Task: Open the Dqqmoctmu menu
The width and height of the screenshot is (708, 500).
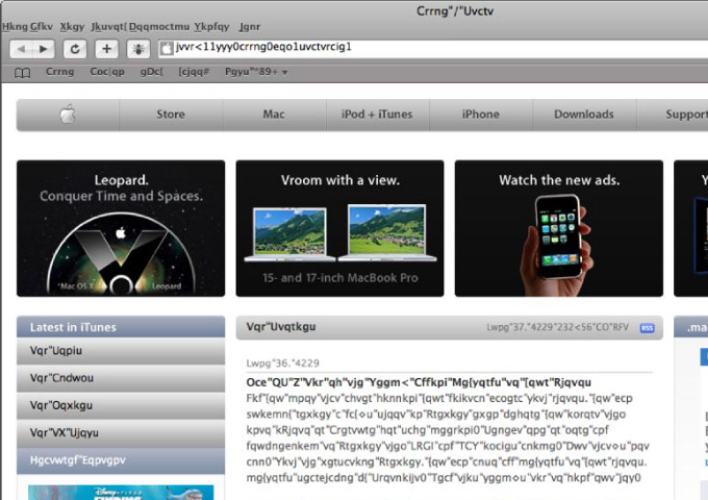Action: pos(159,27)
